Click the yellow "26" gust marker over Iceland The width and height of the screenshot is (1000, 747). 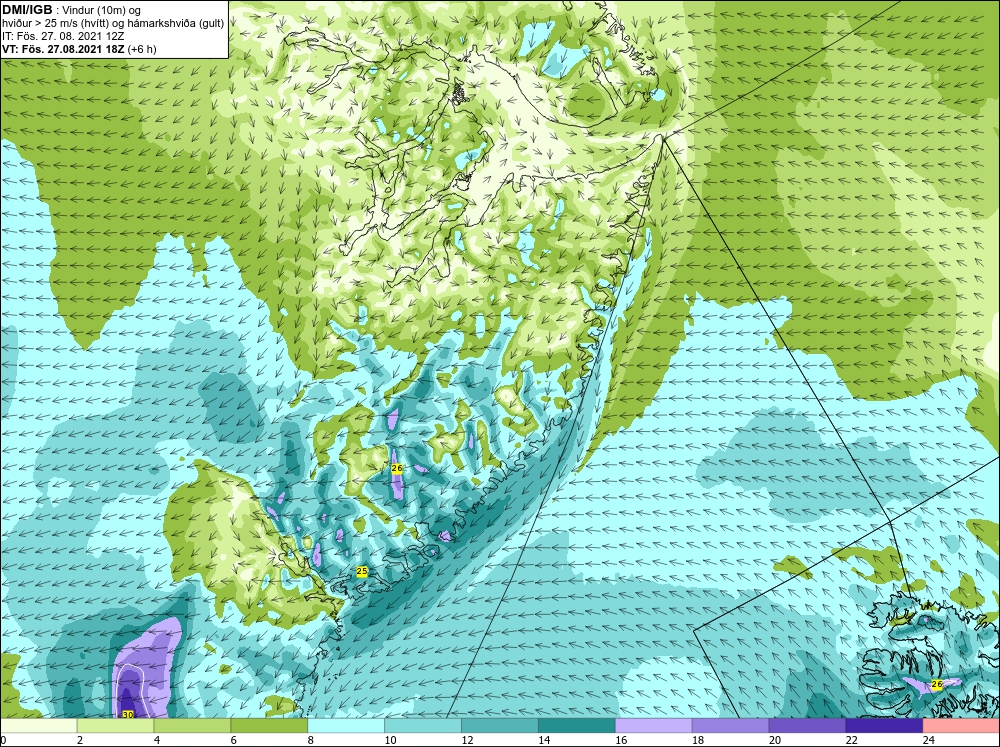coord(936,684)
